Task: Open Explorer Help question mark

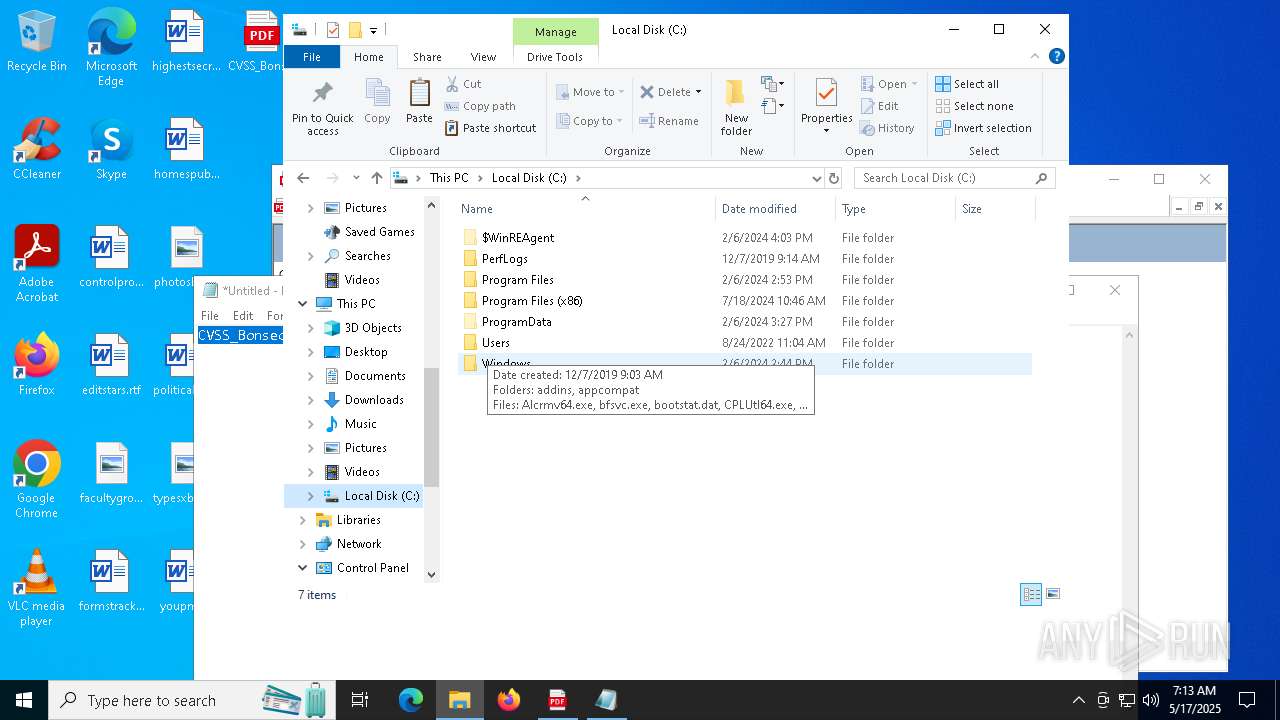Action: click(x=1057, y=57)
